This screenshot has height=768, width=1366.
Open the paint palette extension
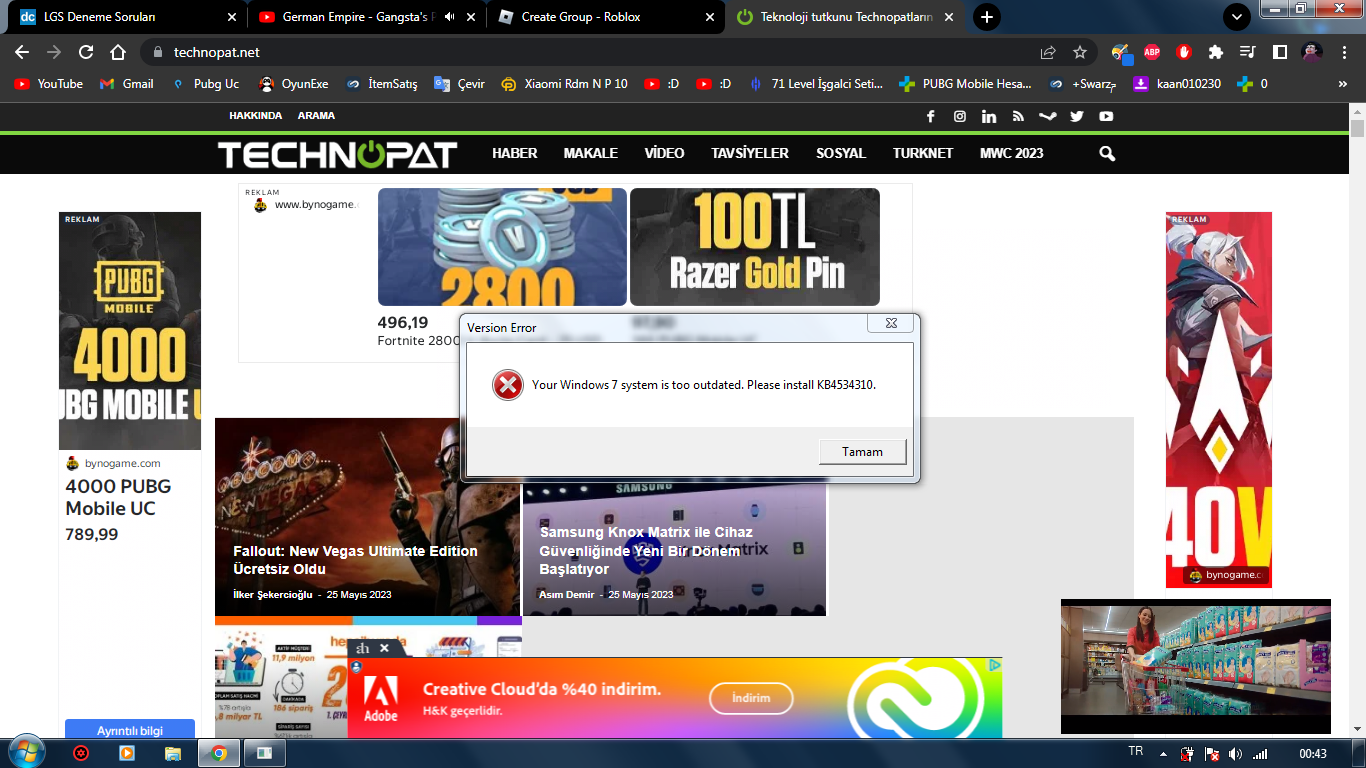(x=1121, y=52)
